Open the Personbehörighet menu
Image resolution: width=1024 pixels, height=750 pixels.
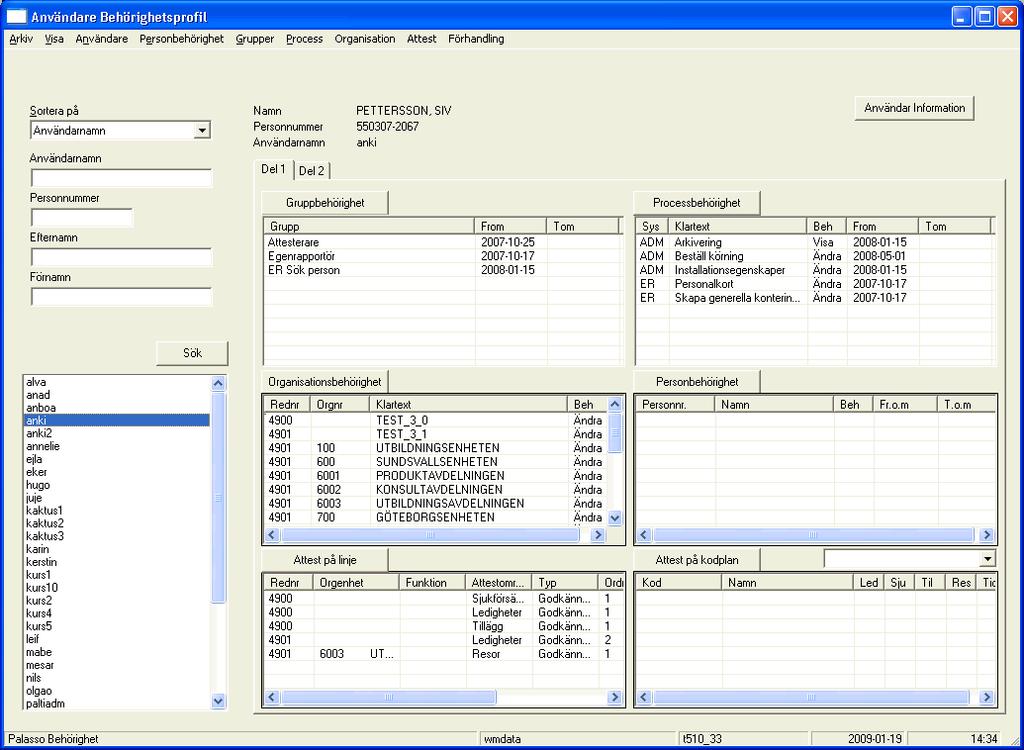182,39
